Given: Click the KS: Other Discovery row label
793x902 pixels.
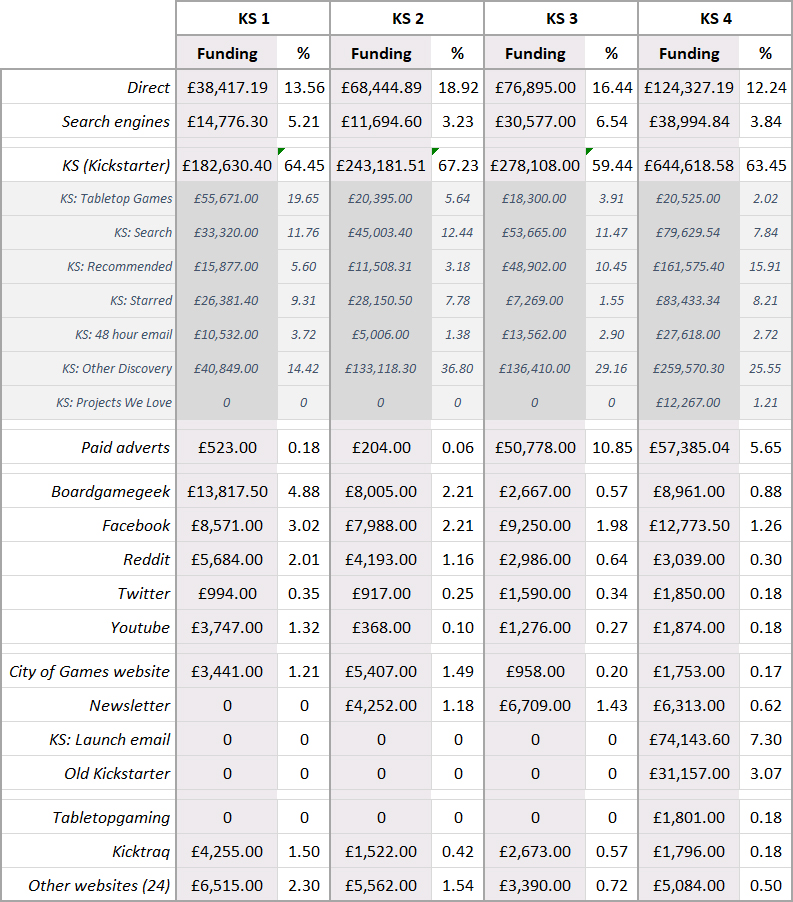Looking at the screenshot, I should point(117,368).
